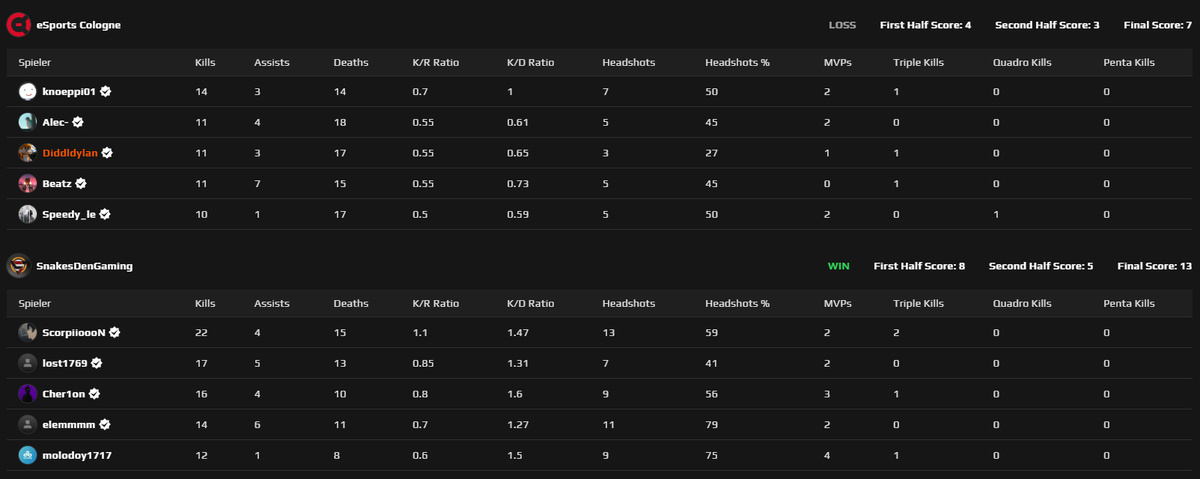Click the LOSS result label
1200x479 pixels.
pyautogui.click(x=843, y=25)
